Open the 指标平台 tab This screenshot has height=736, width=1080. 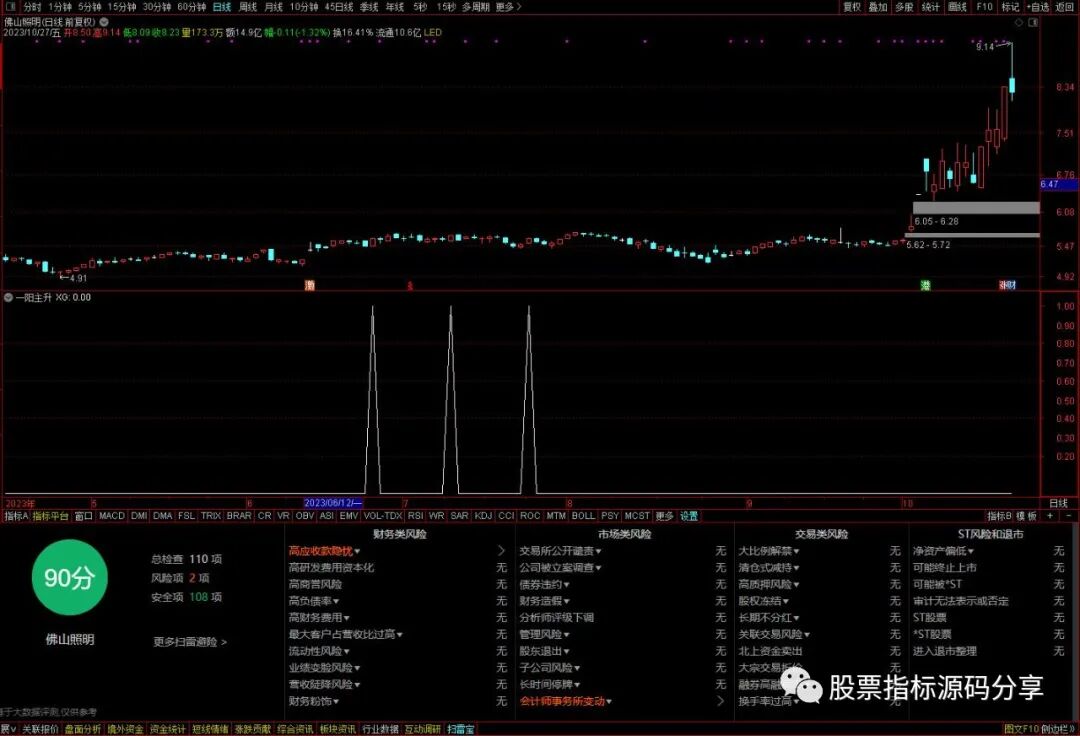pyautogui.click(x=51, y=516)
